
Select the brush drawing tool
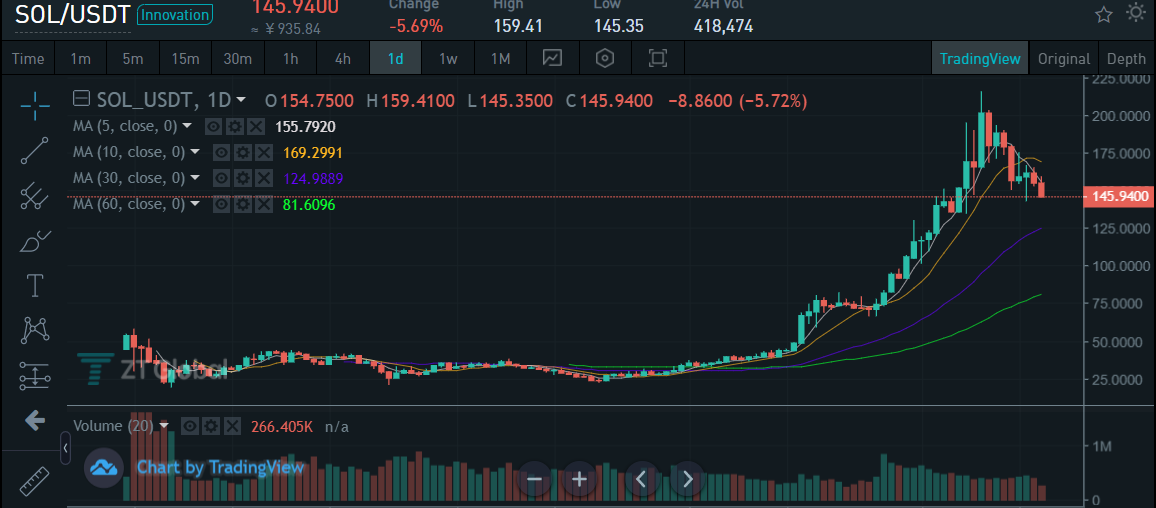click(35, 240)
